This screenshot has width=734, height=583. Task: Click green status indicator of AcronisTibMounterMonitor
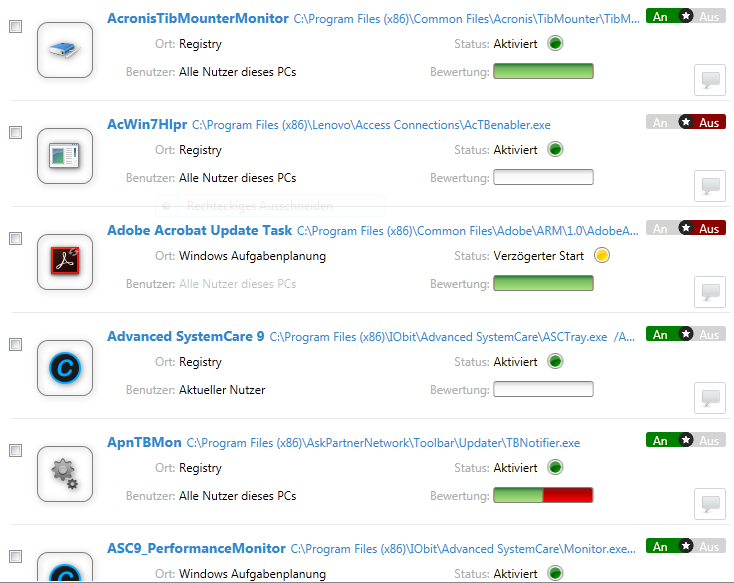pyautogui.click(x=555, y=44)
